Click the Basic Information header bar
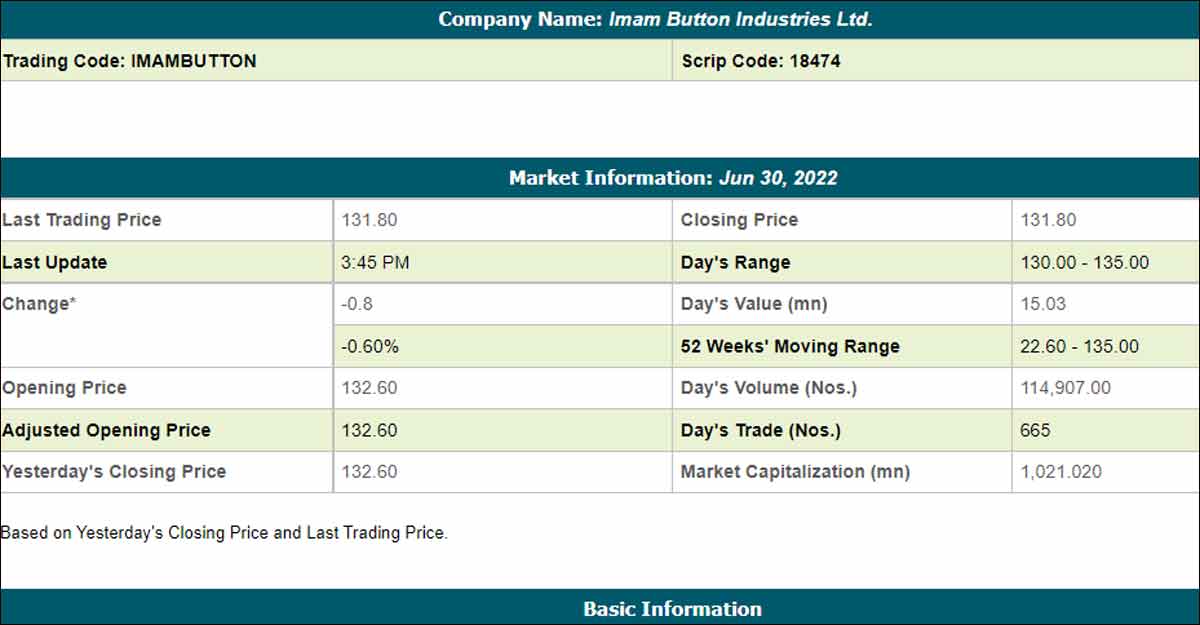 coord(672,609)
